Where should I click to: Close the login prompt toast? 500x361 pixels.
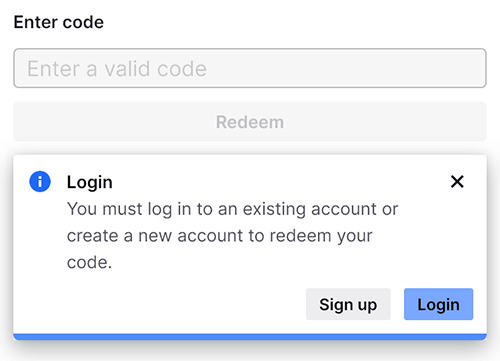[457, 182]
